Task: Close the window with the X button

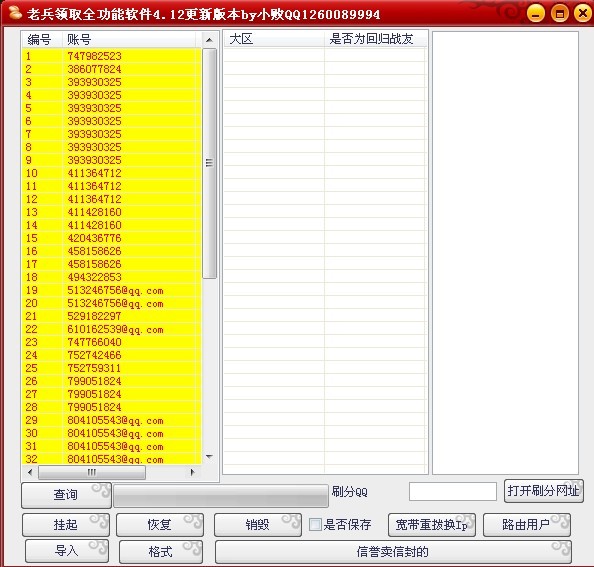Action: pyautogui.click(x=583, y=14)
